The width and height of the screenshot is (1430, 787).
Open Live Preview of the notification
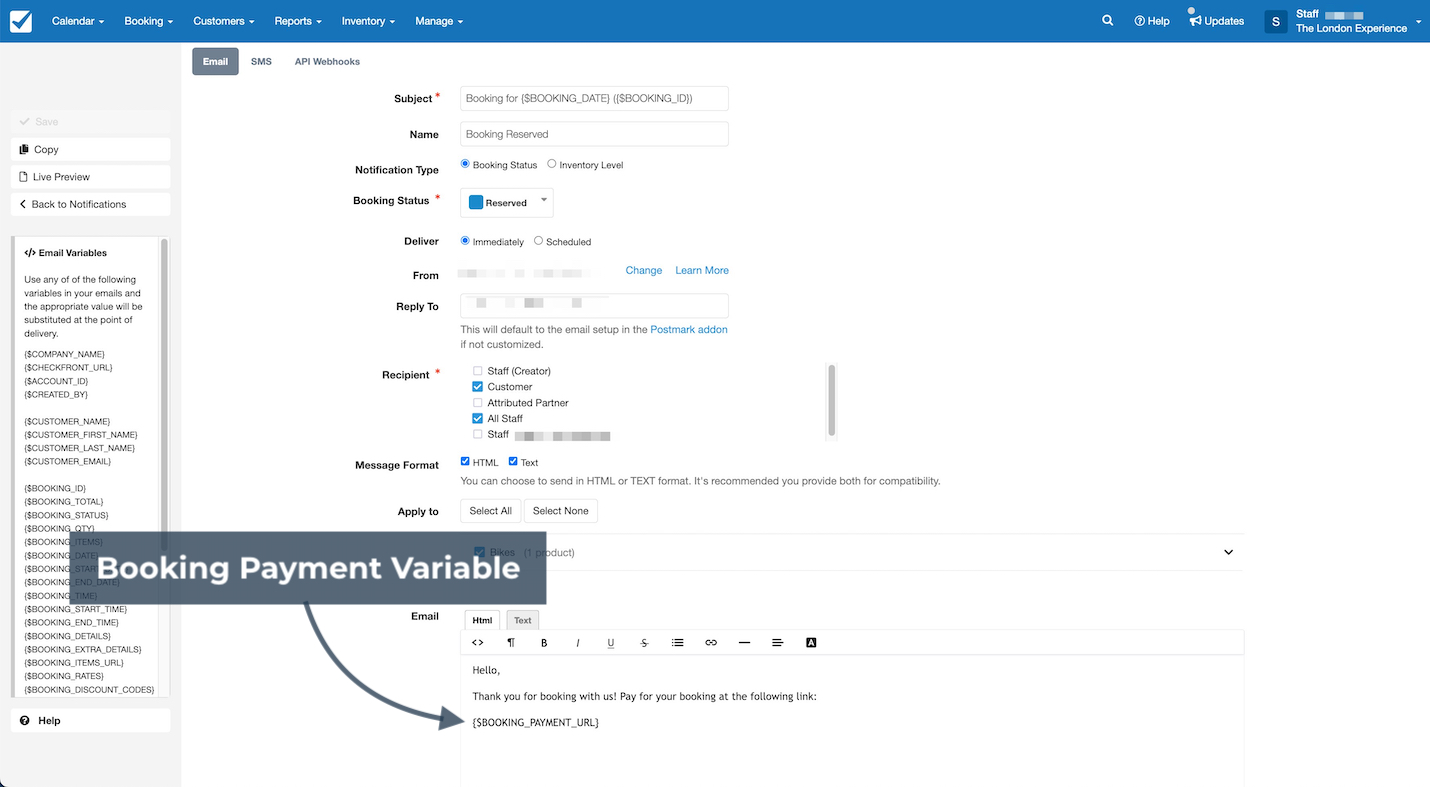point(91,176)
